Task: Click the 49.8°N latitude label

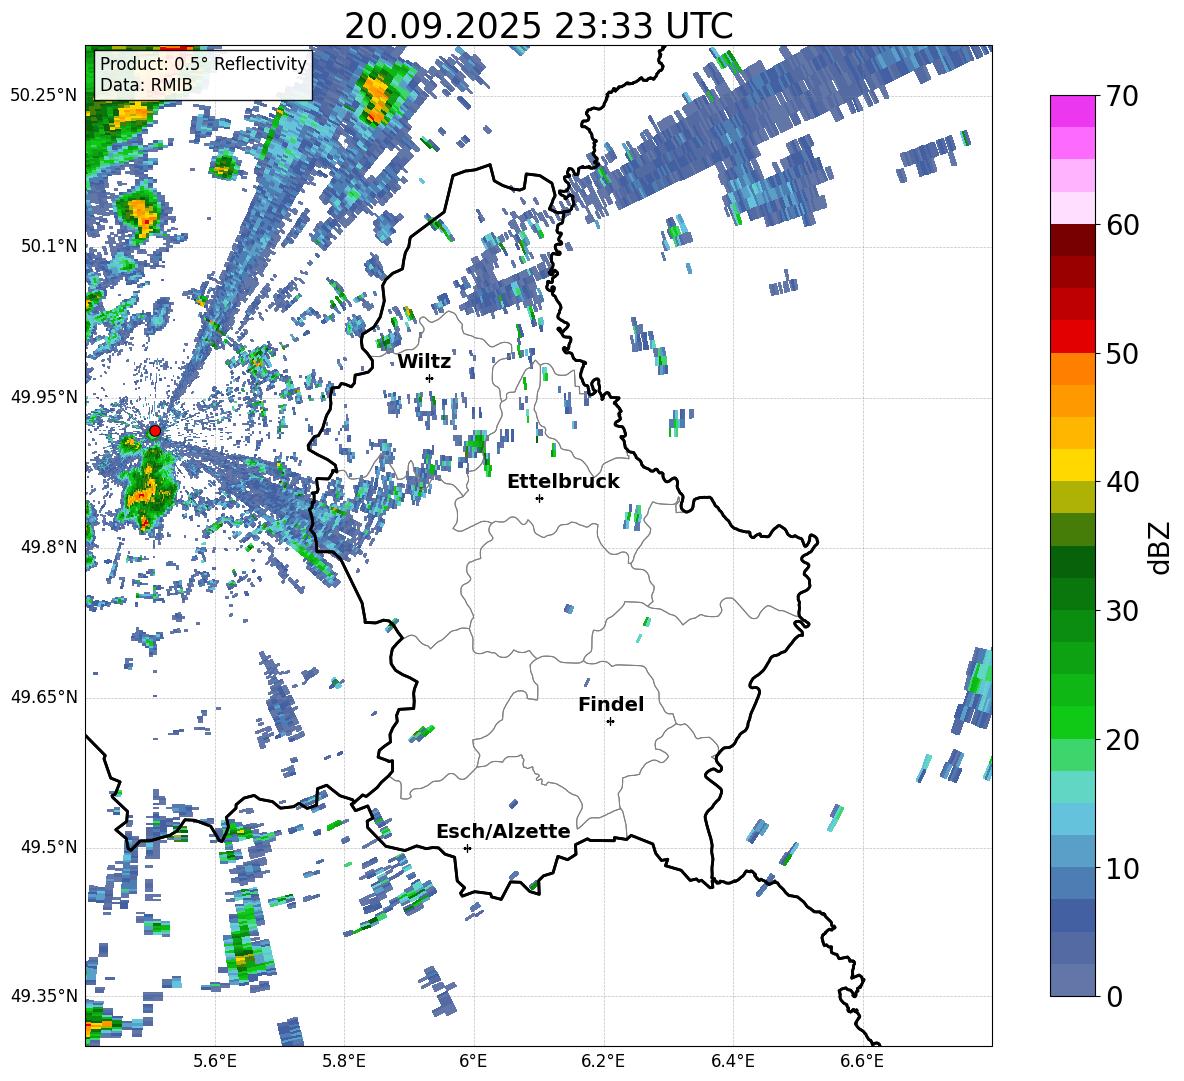Action: pyautogui.click(x=48, y=547)
